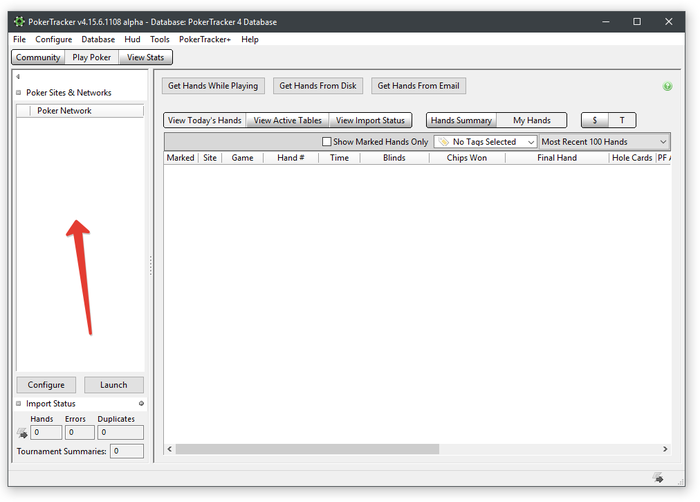
Task: Click the Launch button
Action: (x=113, y=385)
